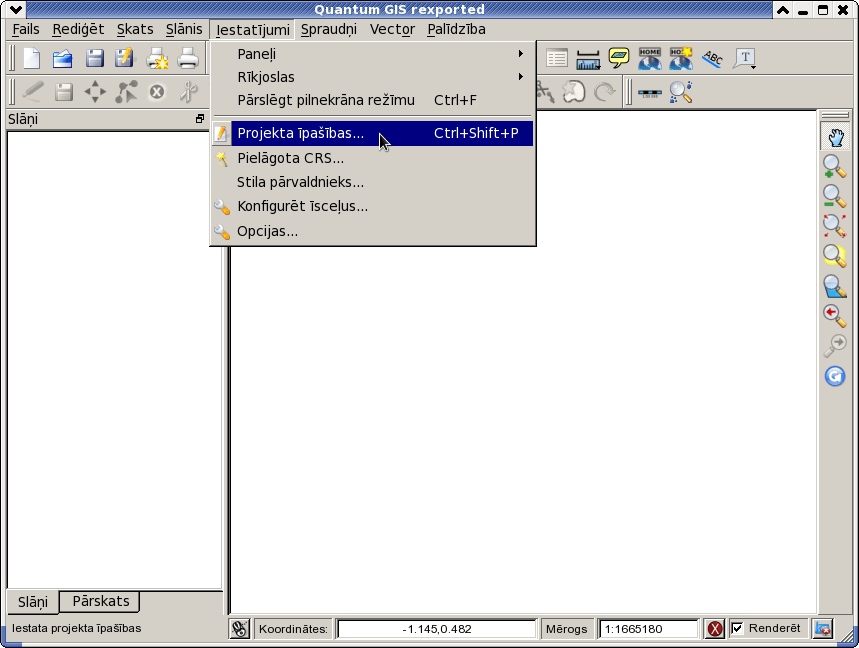Expand the Rīkjoslas submenu
The width and height of the screenshot is (859, 648).
[x=373, y=77]
